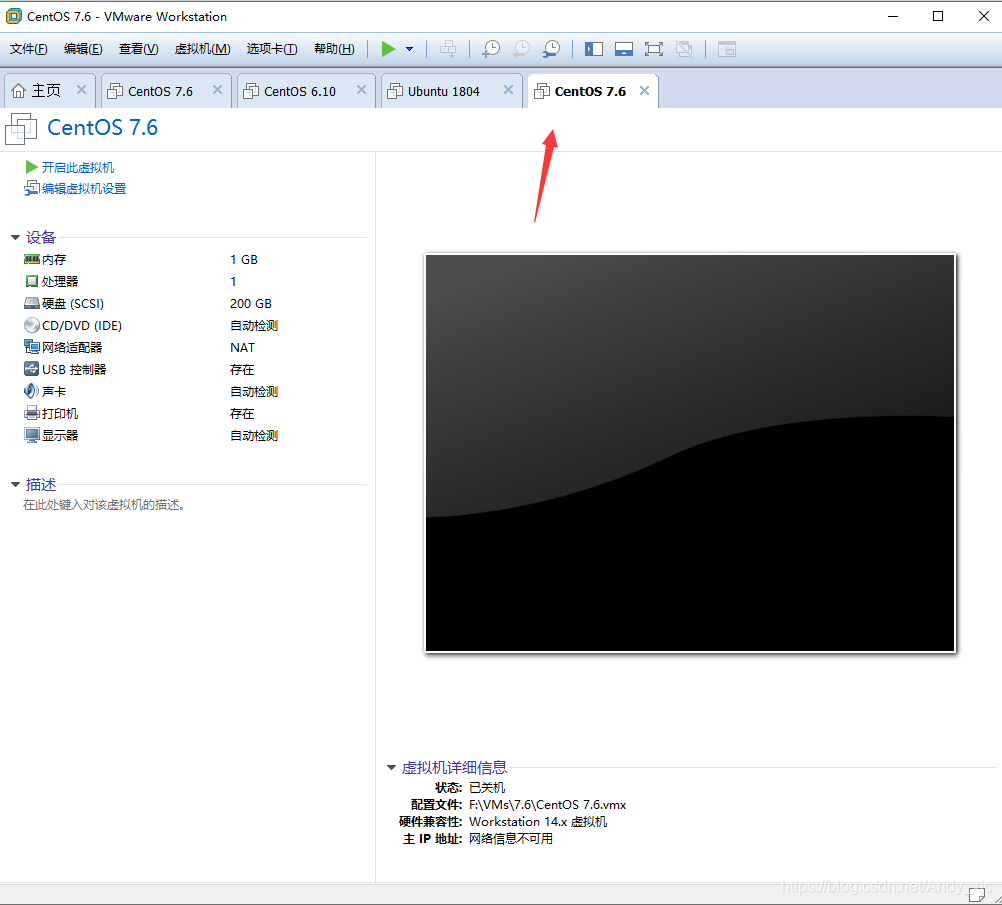Click the 配置文件 path F:\VMs\7.6\CentOS 7.6.vmx

click(x=548, y=805)
